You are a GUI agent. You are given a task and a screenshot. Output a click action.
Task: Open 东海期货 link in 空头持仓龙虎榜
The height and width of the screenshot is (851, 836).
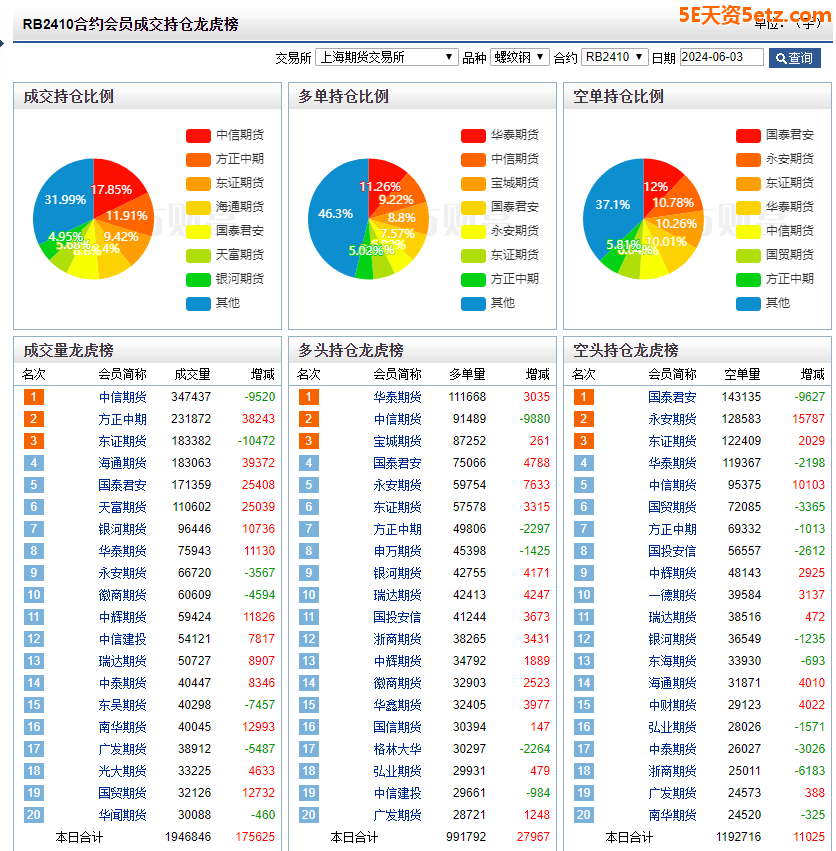coord(672,662)
